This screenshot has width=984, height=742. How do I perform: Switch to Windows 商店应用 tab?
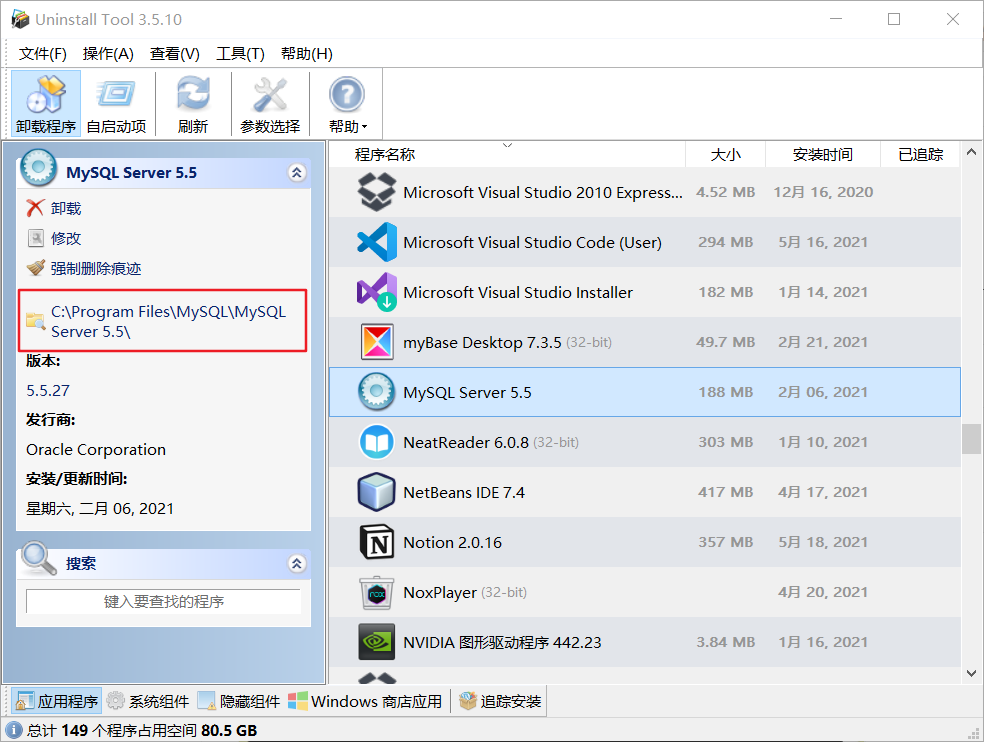(x=365, y=701)
